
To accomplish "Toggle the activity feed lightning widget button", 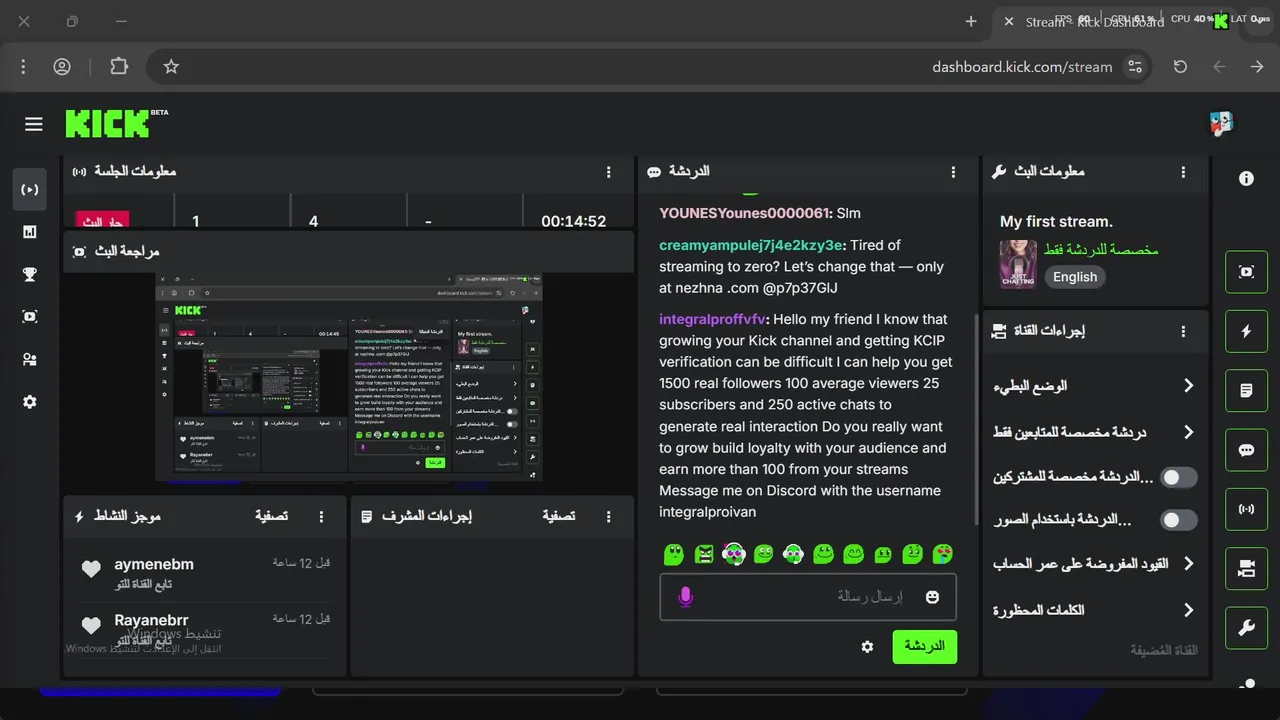I will [x=1246, y=331].
